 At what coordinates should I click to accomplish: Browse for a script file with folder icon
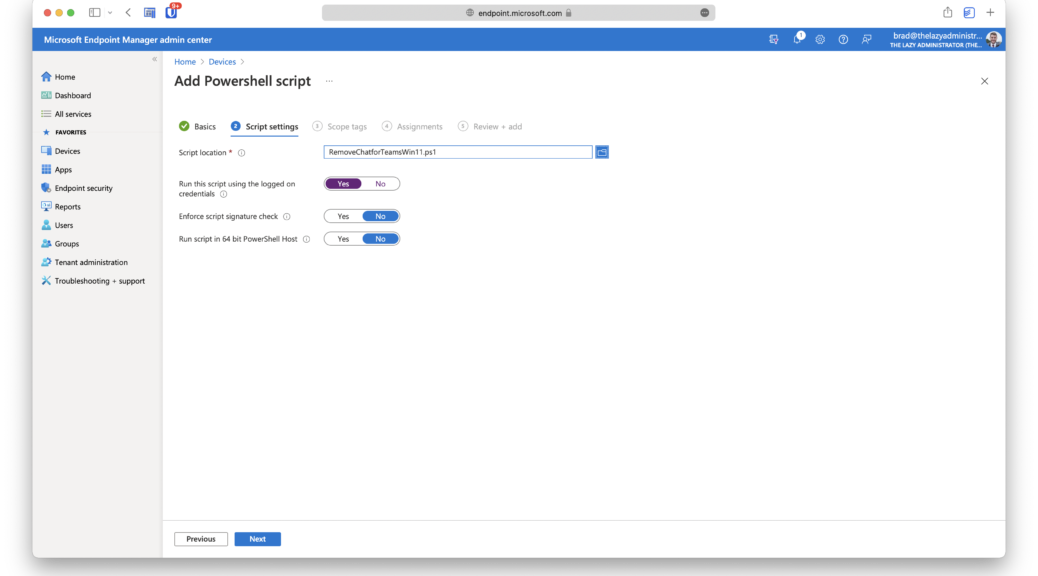[x=602, y=152]
